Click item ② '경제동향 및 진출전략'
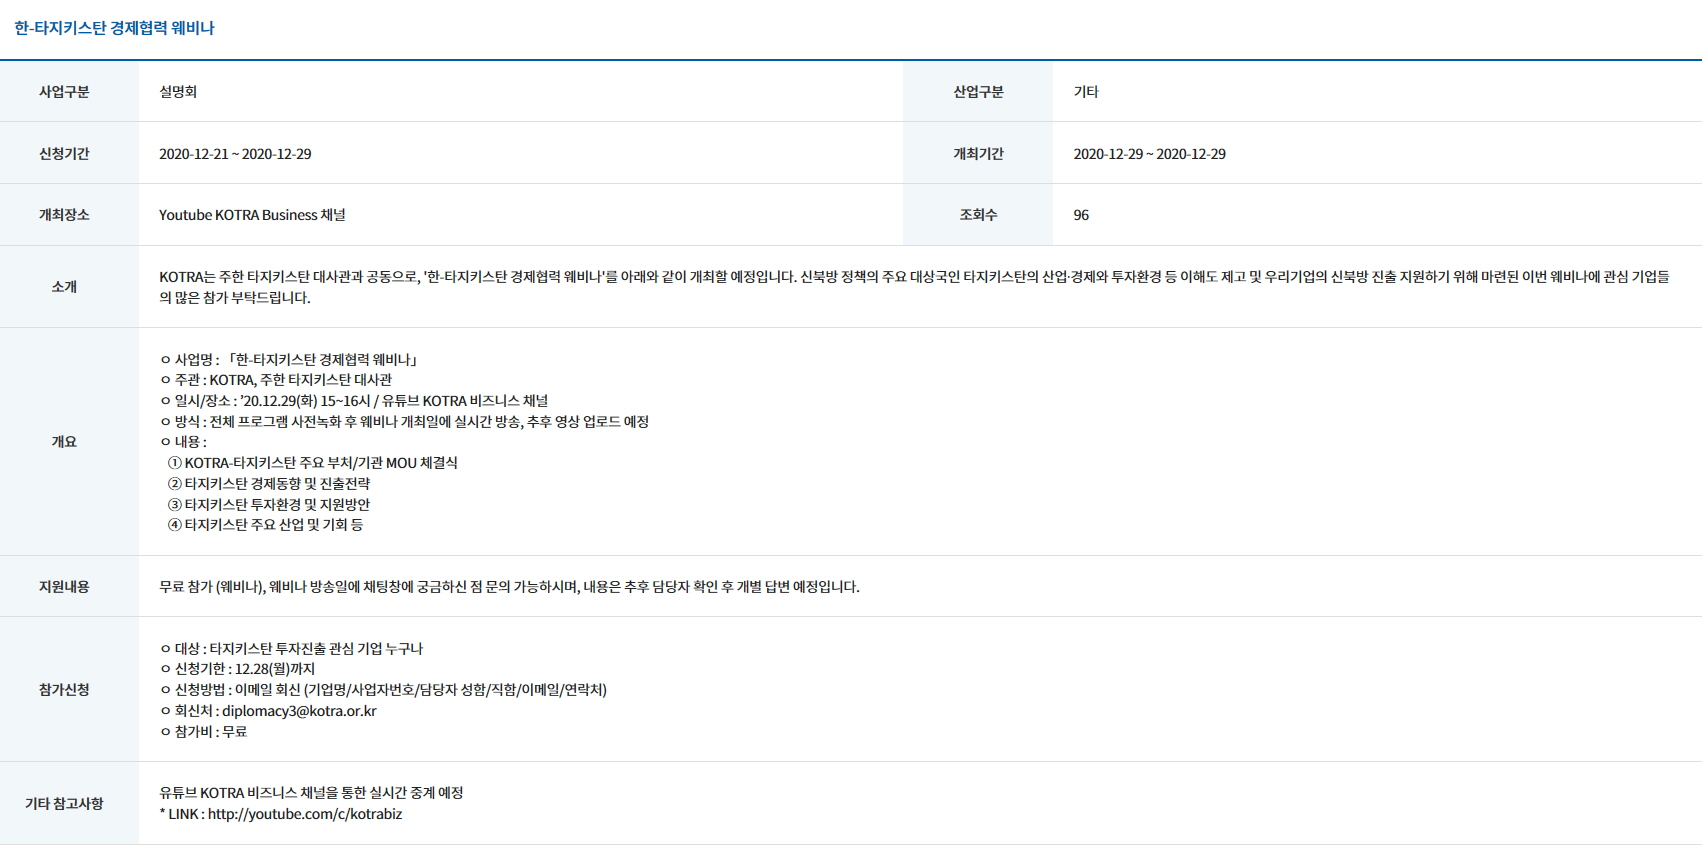Screen dimensions: 1704x846 (269, 484)
